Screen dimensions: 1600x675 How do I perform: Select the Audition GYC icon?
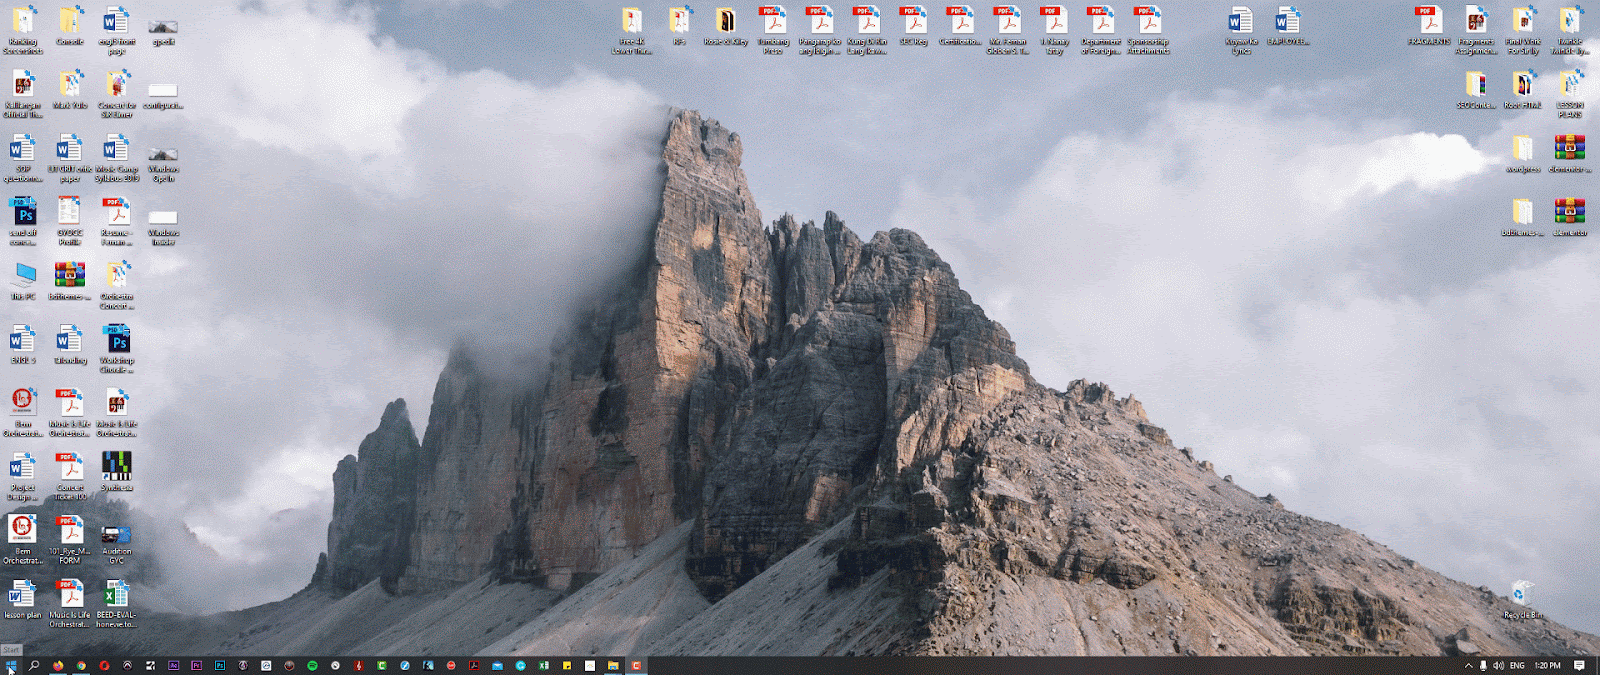pos(117,544)
